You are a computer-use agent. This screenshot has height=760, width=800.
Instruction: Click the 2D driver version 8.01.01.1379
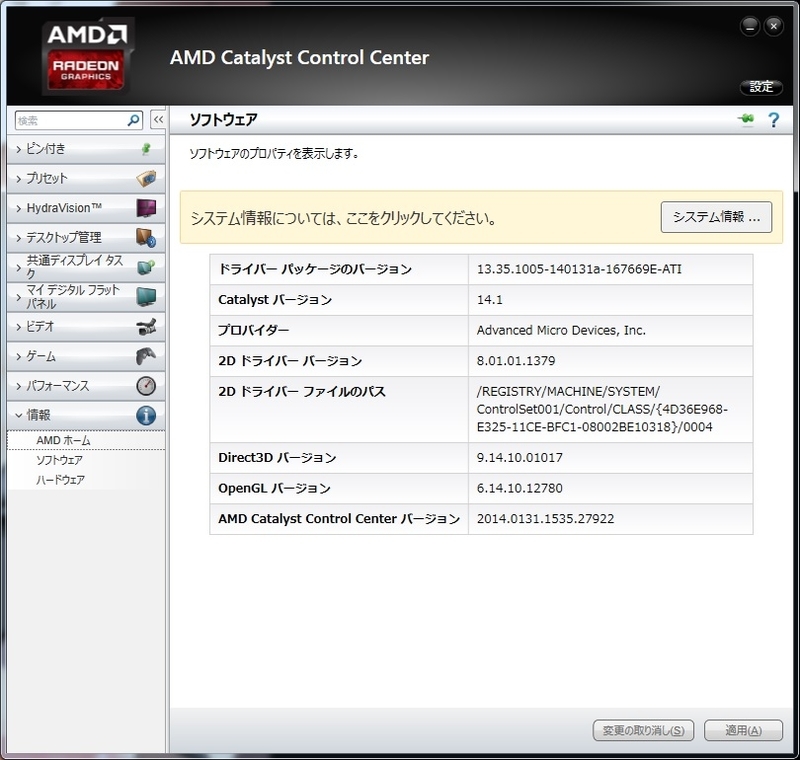pyautogui.click(x=516, y=361)
